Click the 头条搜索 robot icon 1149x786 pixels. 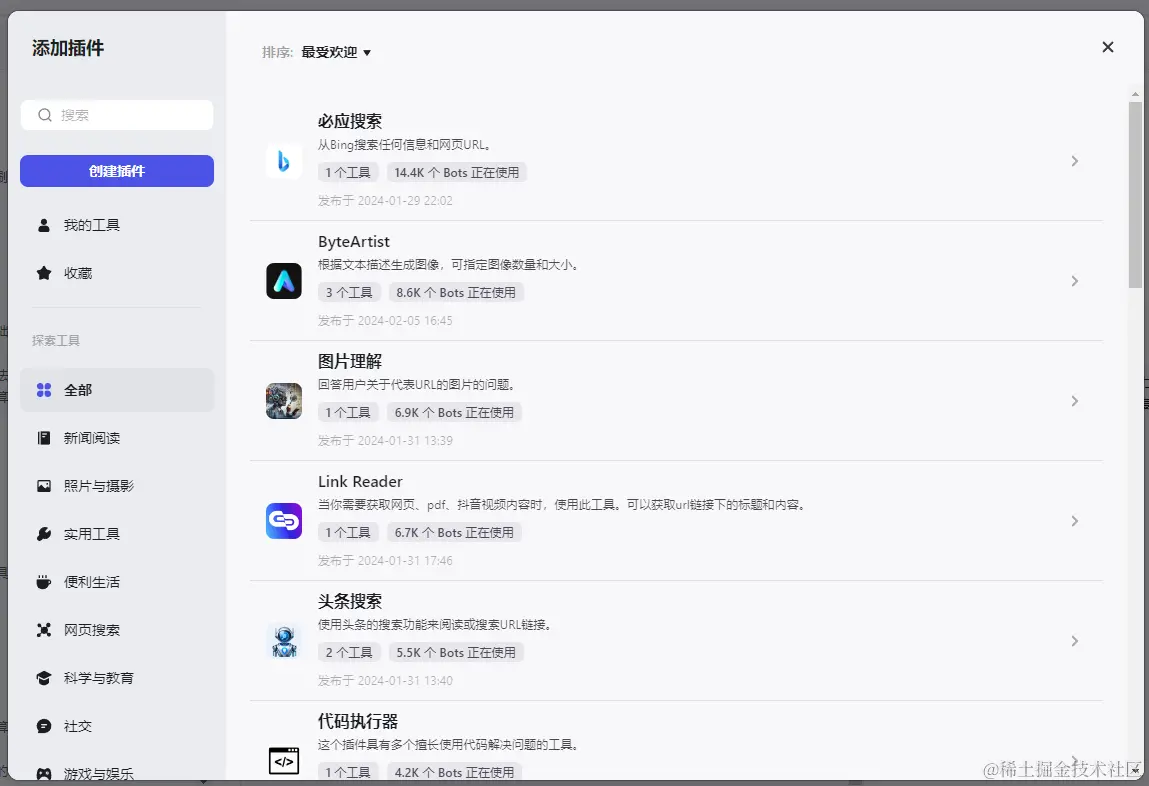point(284,641)
